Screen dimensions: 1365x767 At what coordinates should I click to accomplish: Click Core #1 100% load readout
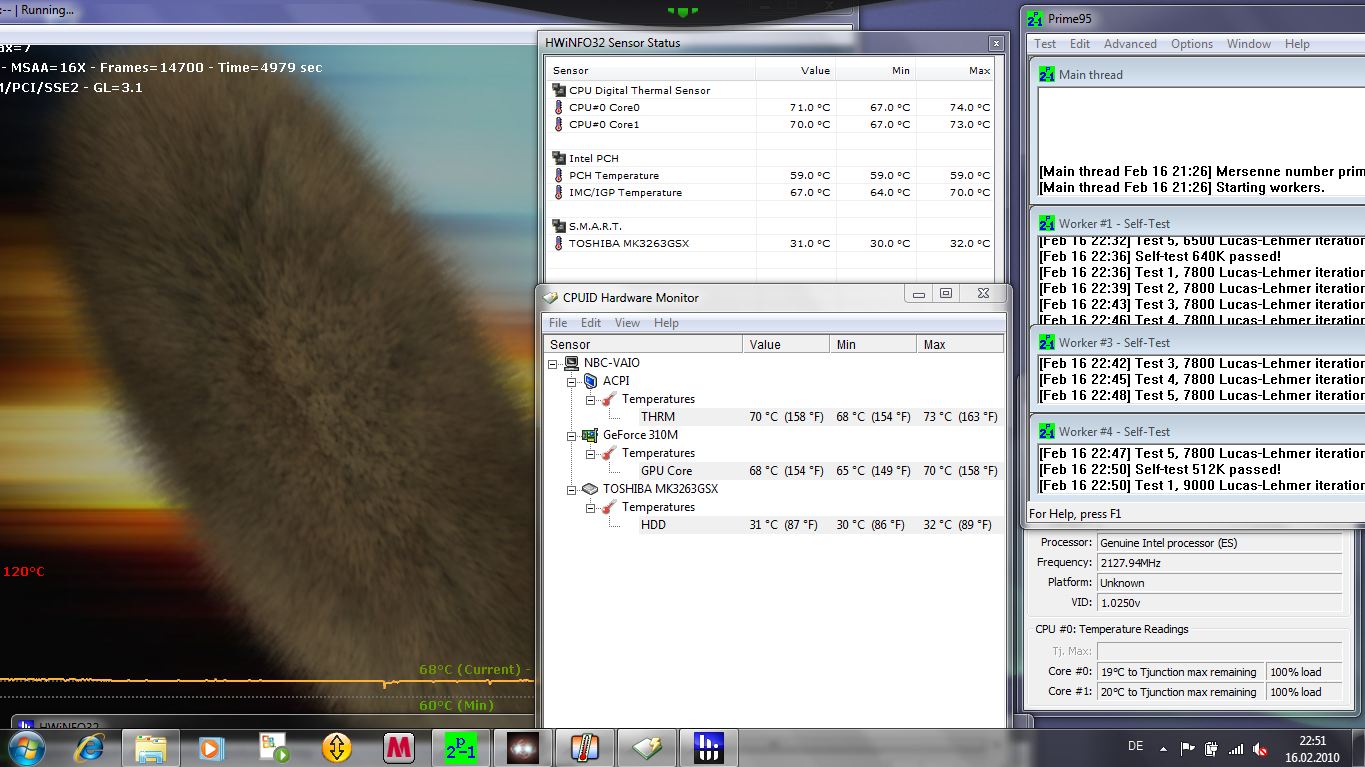1304,692
